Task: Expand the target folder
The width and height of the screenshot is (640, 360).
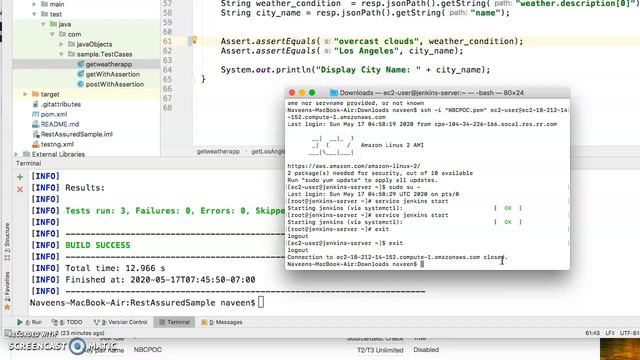Action: [x=25, y=94]
